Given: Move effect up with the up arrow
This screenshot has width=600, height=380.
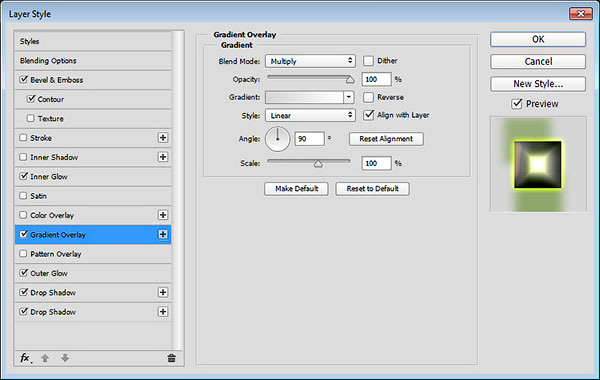Looking at the screenshot, I should (x=45, y=358).
